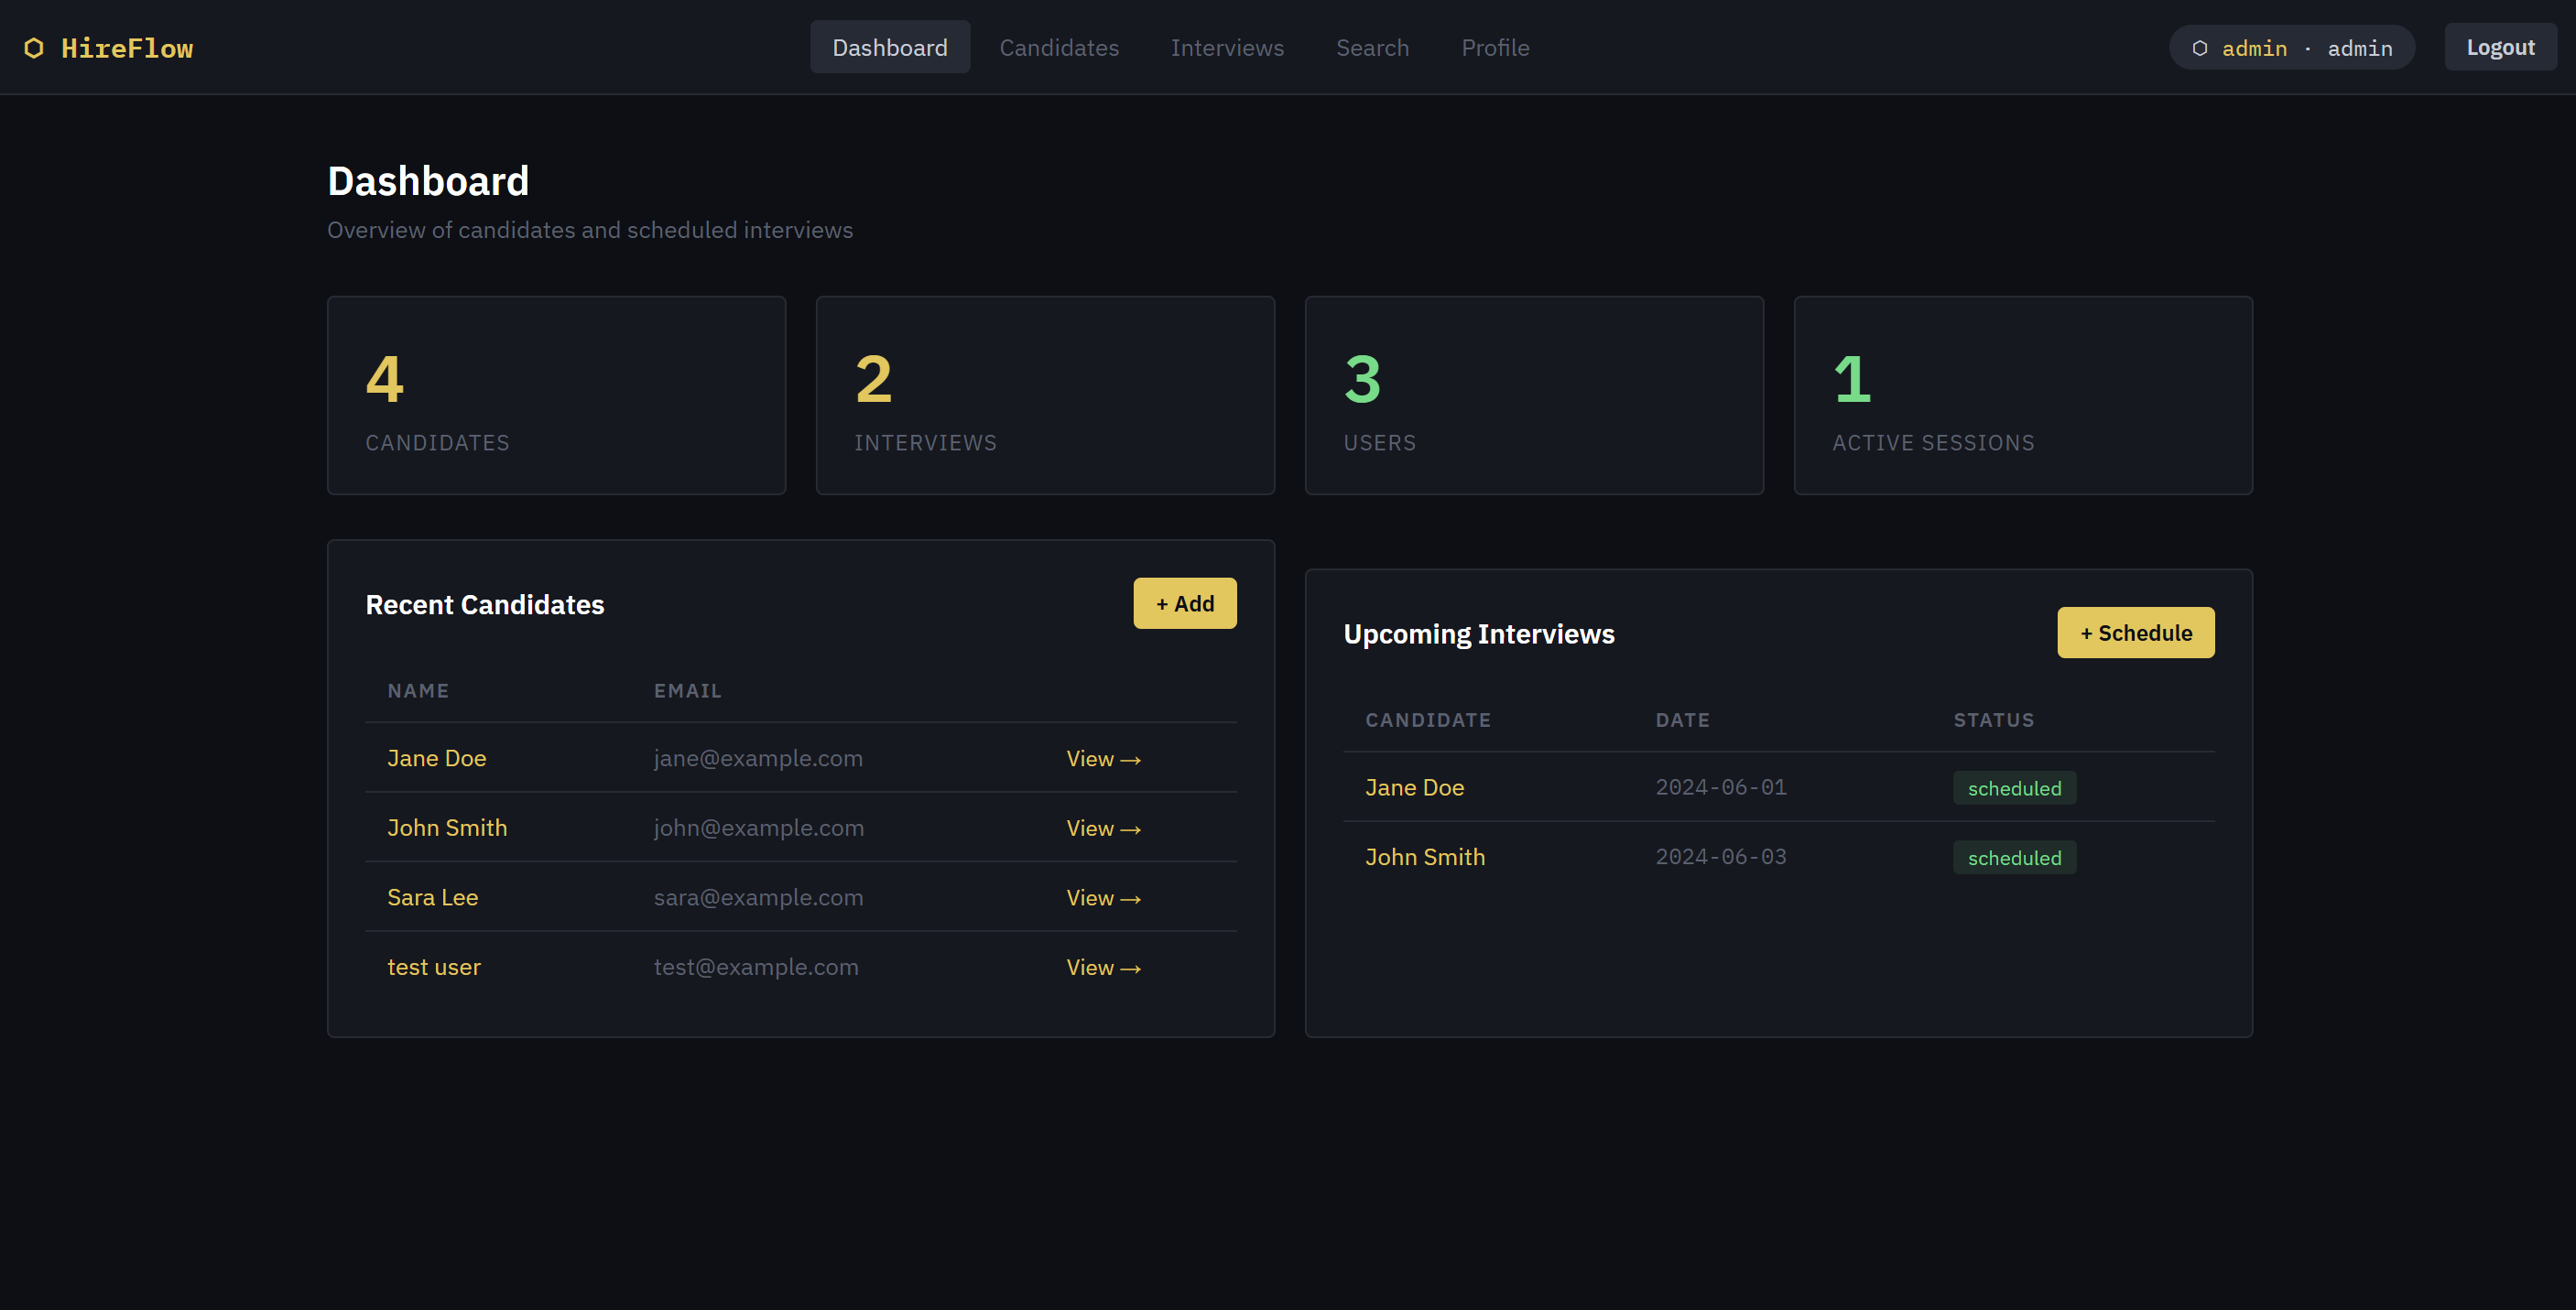The image size is (2576, 1310).
Task: Click the + Schedule interview button
Action: click(2134, 633)
